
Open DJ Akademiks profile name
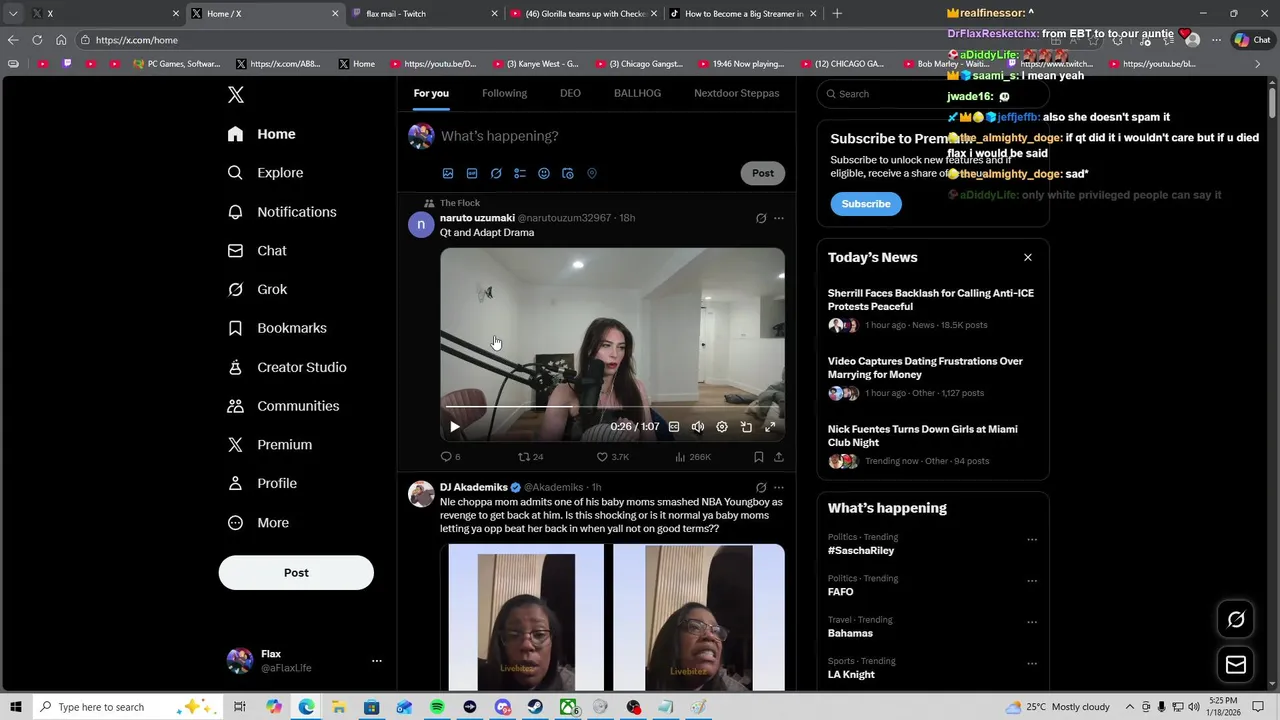pyautogui.click(x=474, y=488)
